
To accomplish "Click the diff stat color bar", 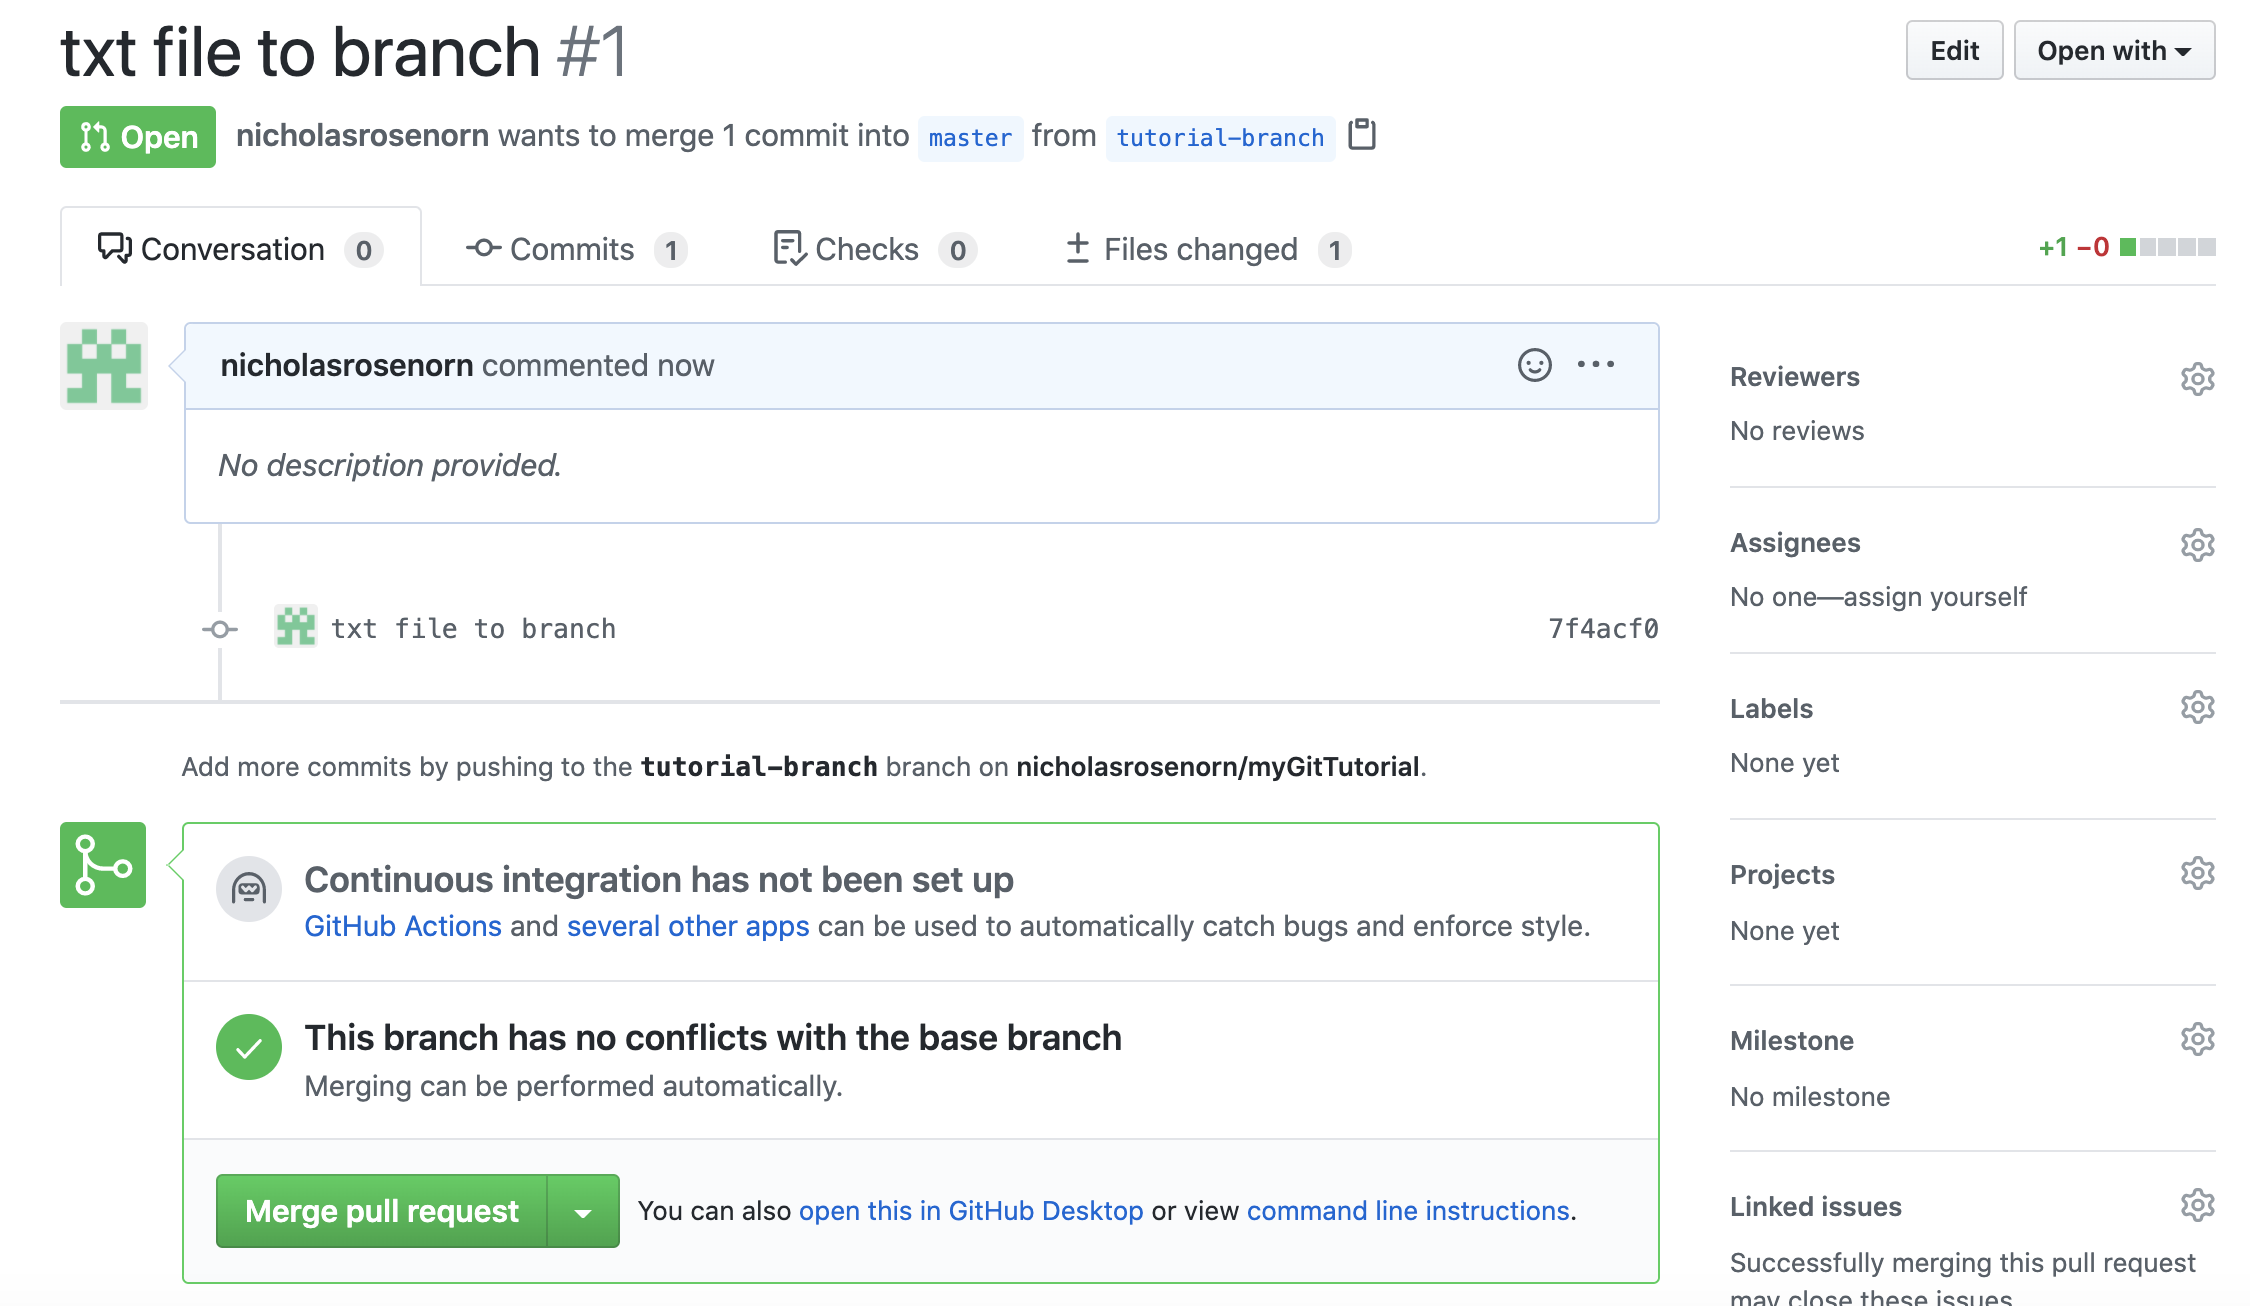I will (2167, 247).
